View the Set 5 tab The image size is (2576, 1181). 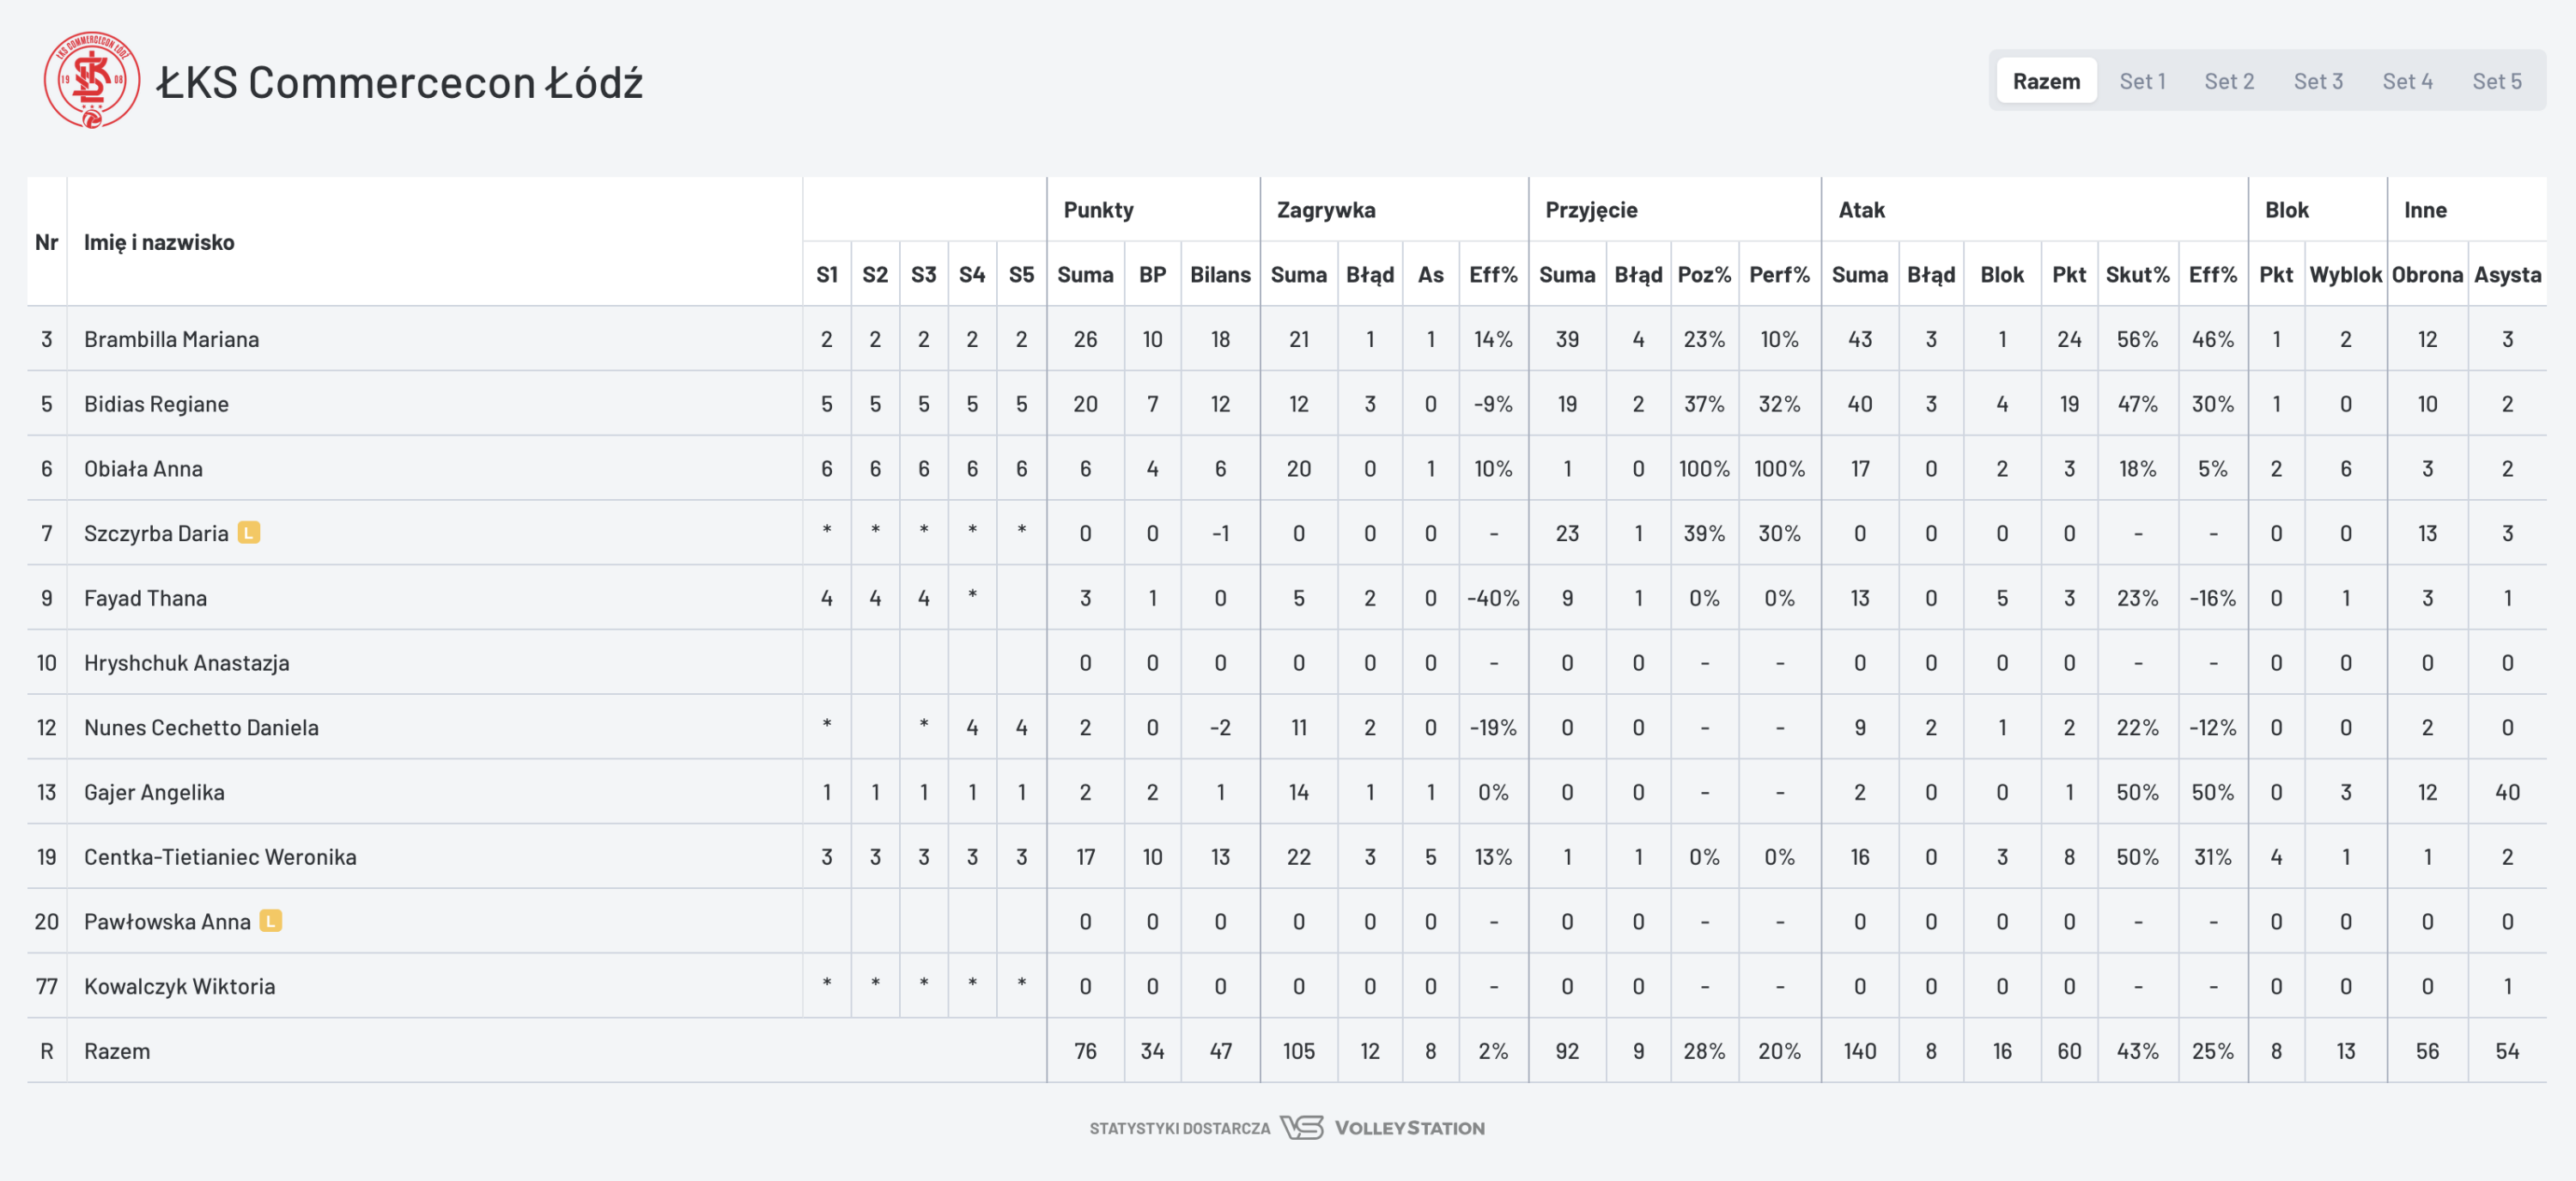pyautogui.click(x=2496, y=81)
